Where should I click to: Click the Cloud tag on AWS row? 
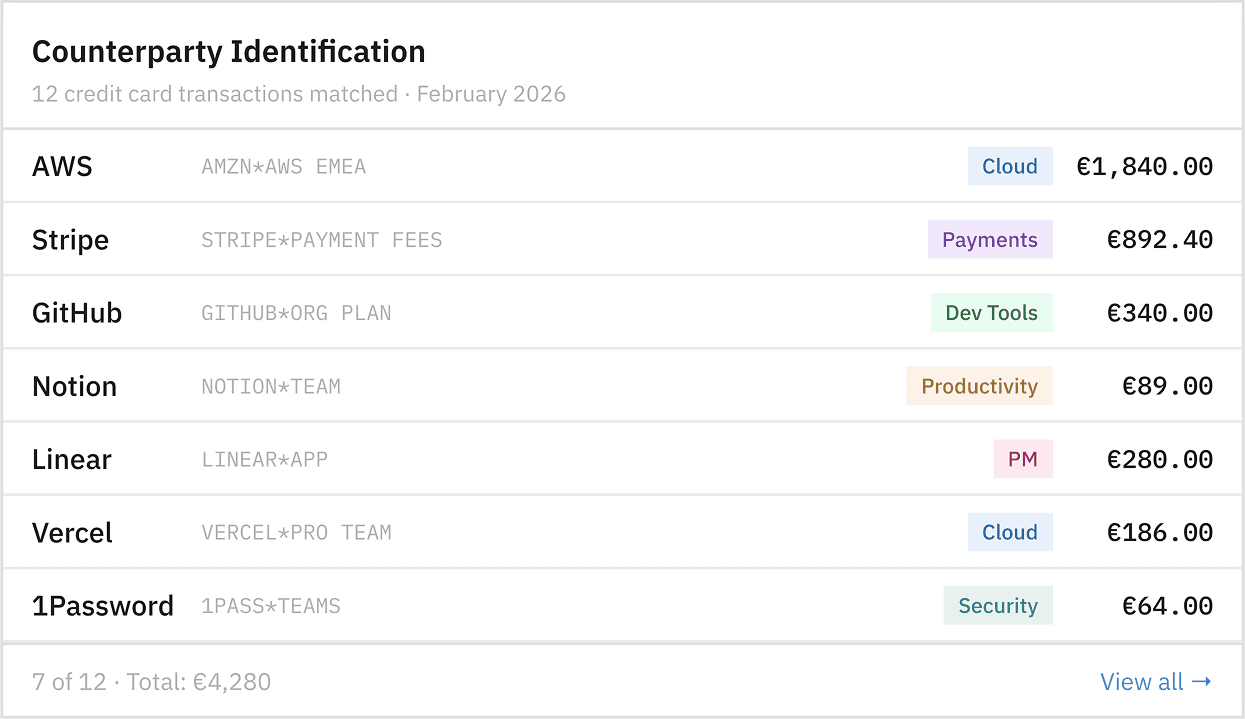click(1009, 166)
